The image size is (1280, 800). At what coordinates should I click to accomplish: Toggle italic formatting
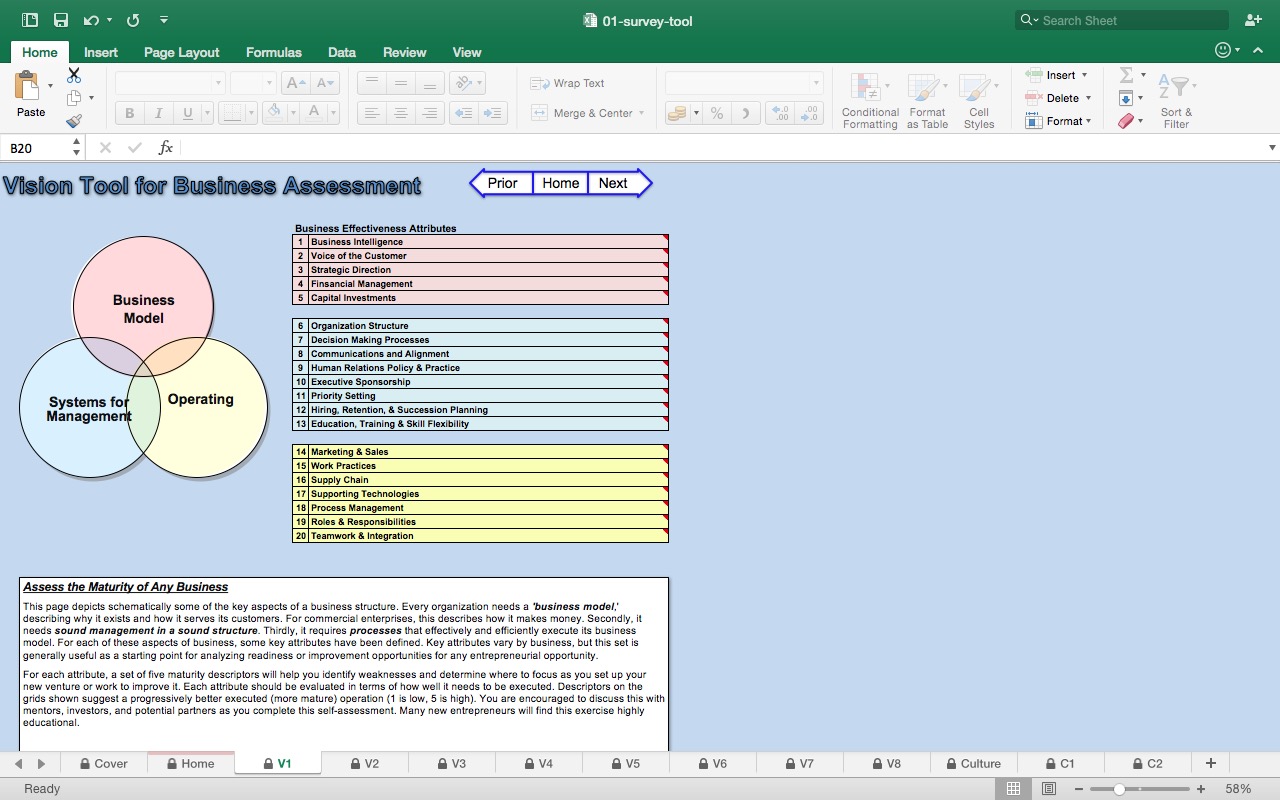tap(158, 112)
